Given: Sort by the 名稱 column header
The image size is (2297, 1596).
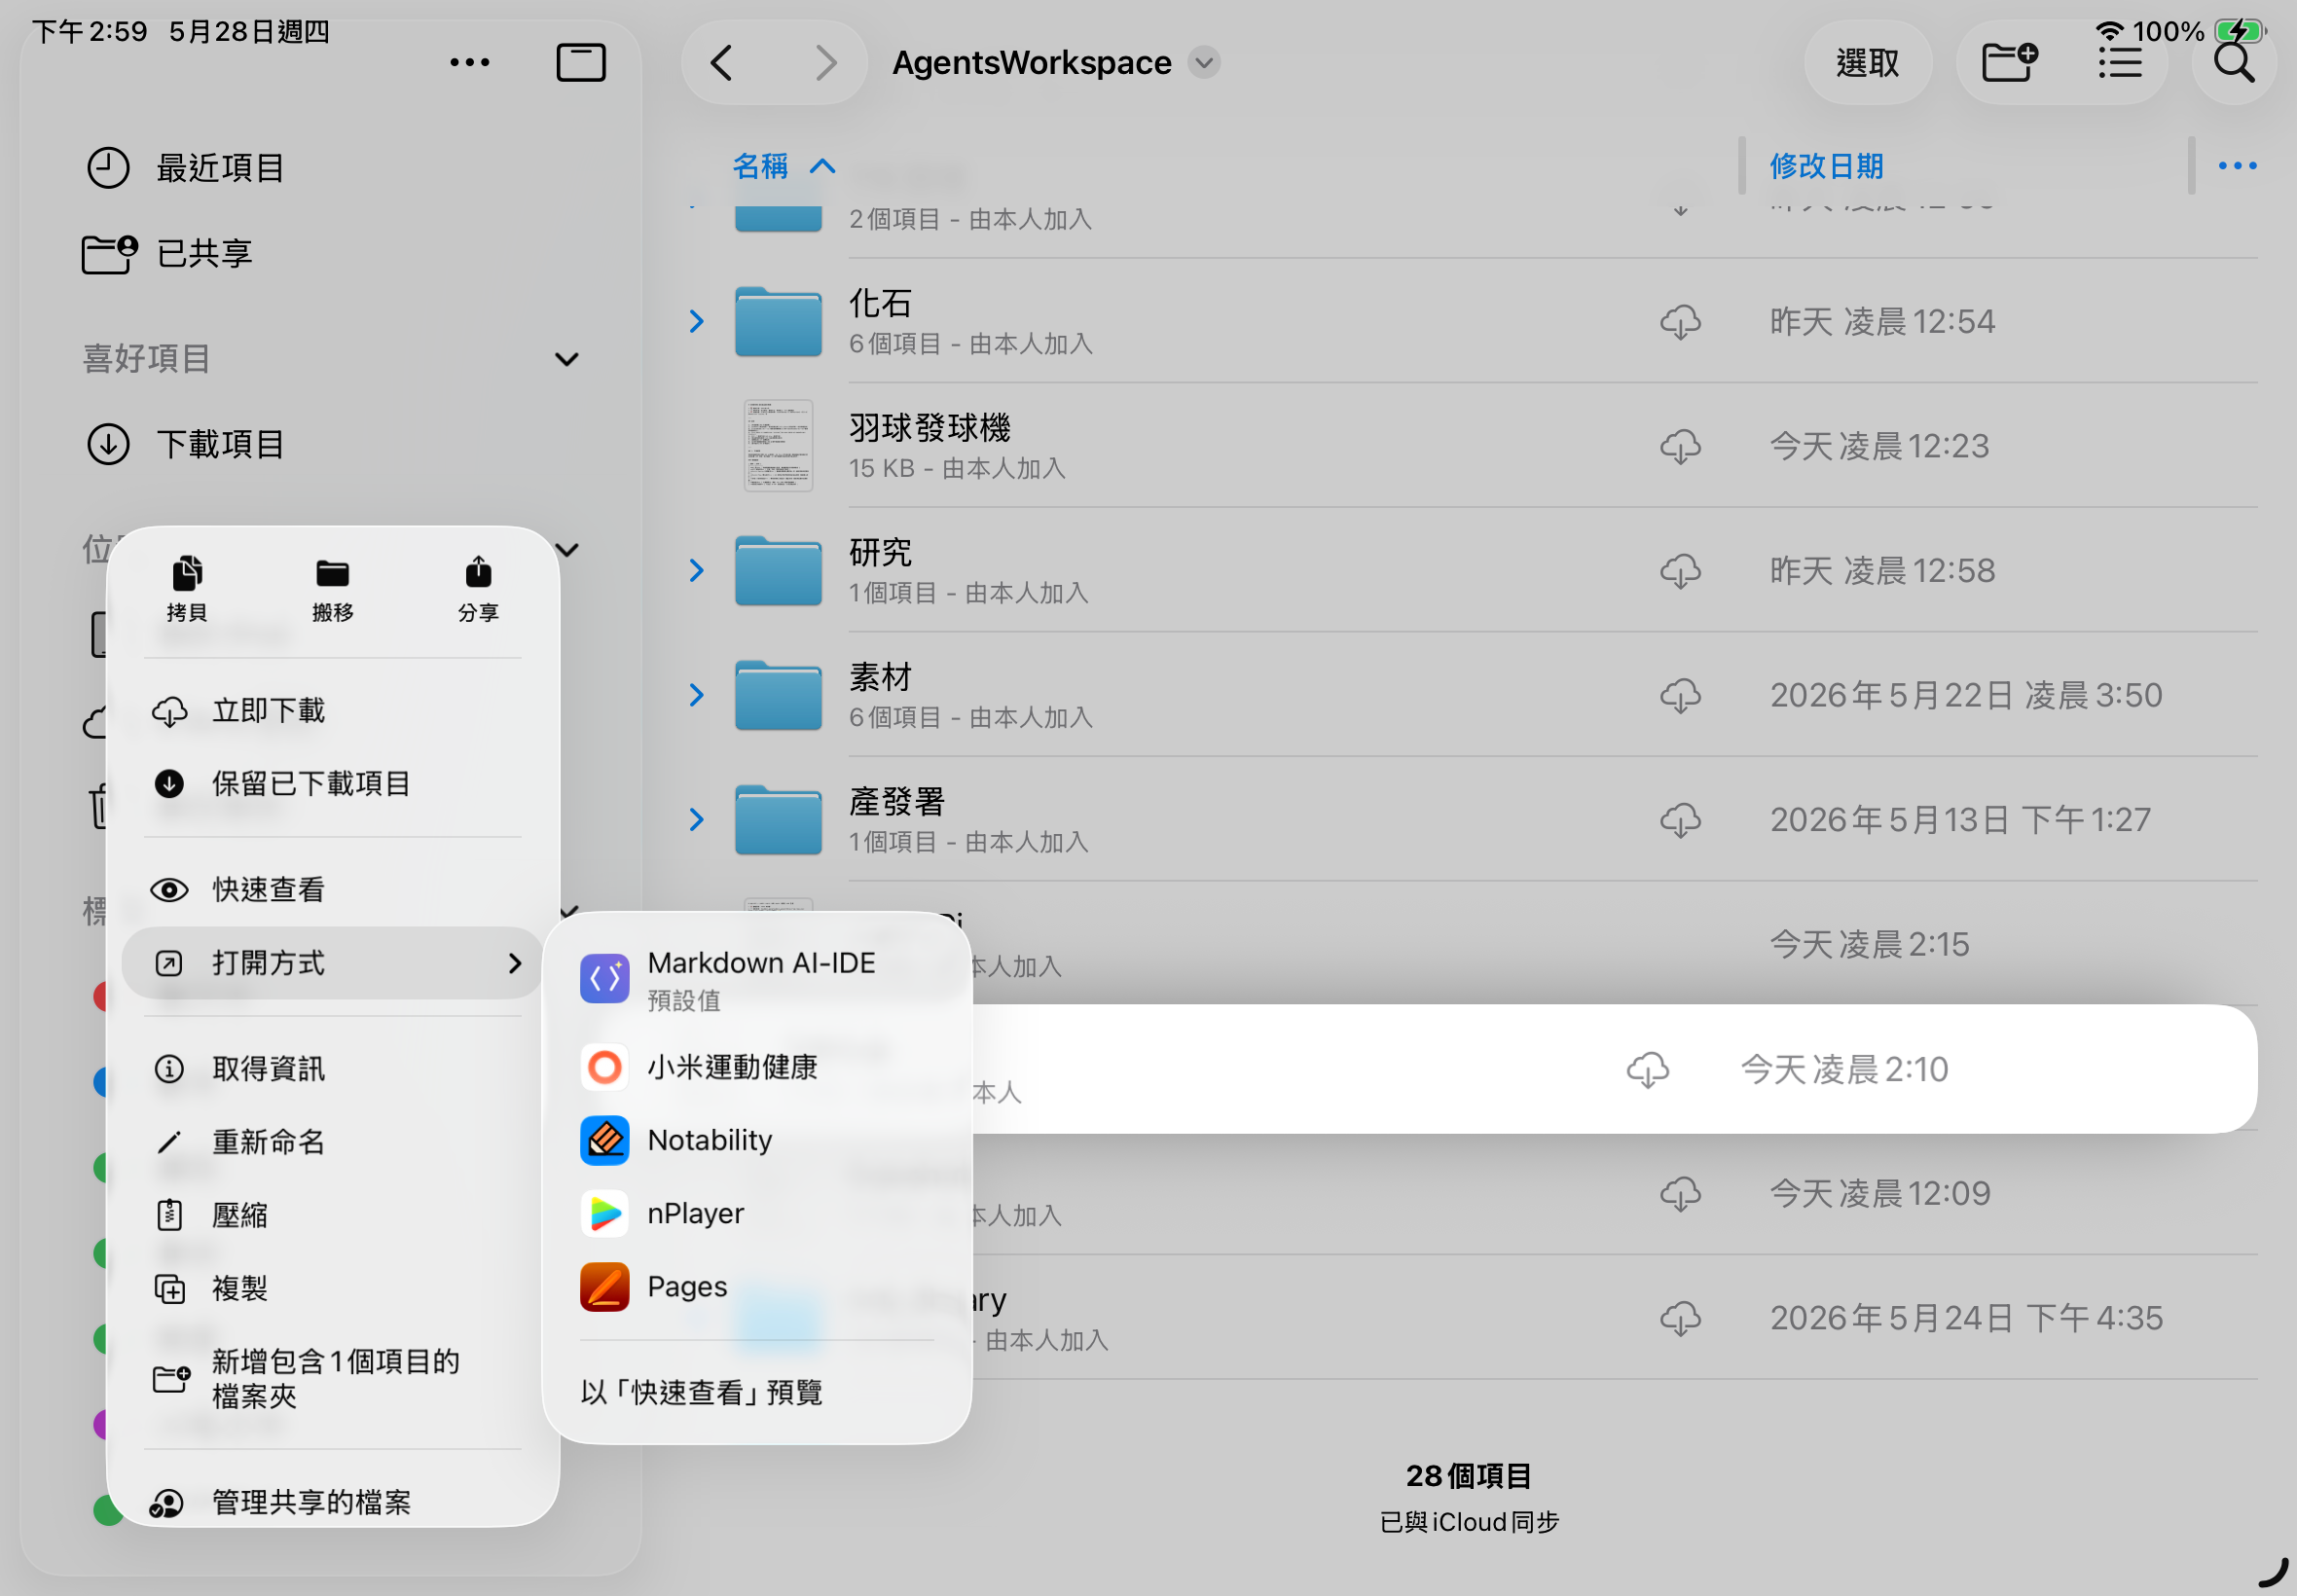Looking at the screenshot, I should 783,166.
